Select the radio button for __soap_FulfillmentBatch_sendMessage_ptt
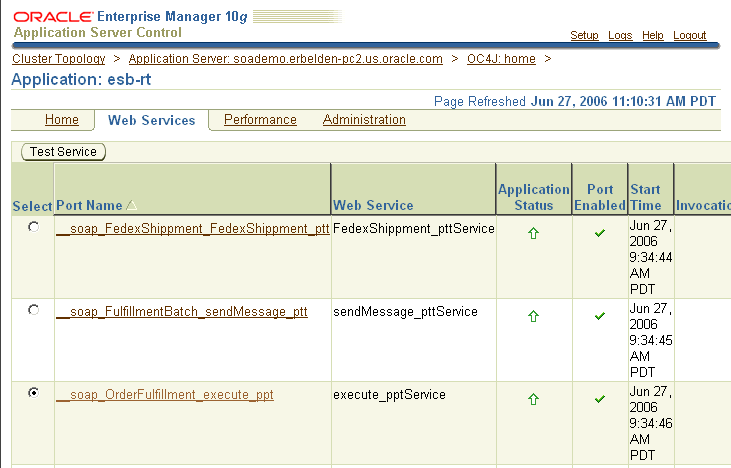This screenshot has height=468, width=731. pos(33,310)
